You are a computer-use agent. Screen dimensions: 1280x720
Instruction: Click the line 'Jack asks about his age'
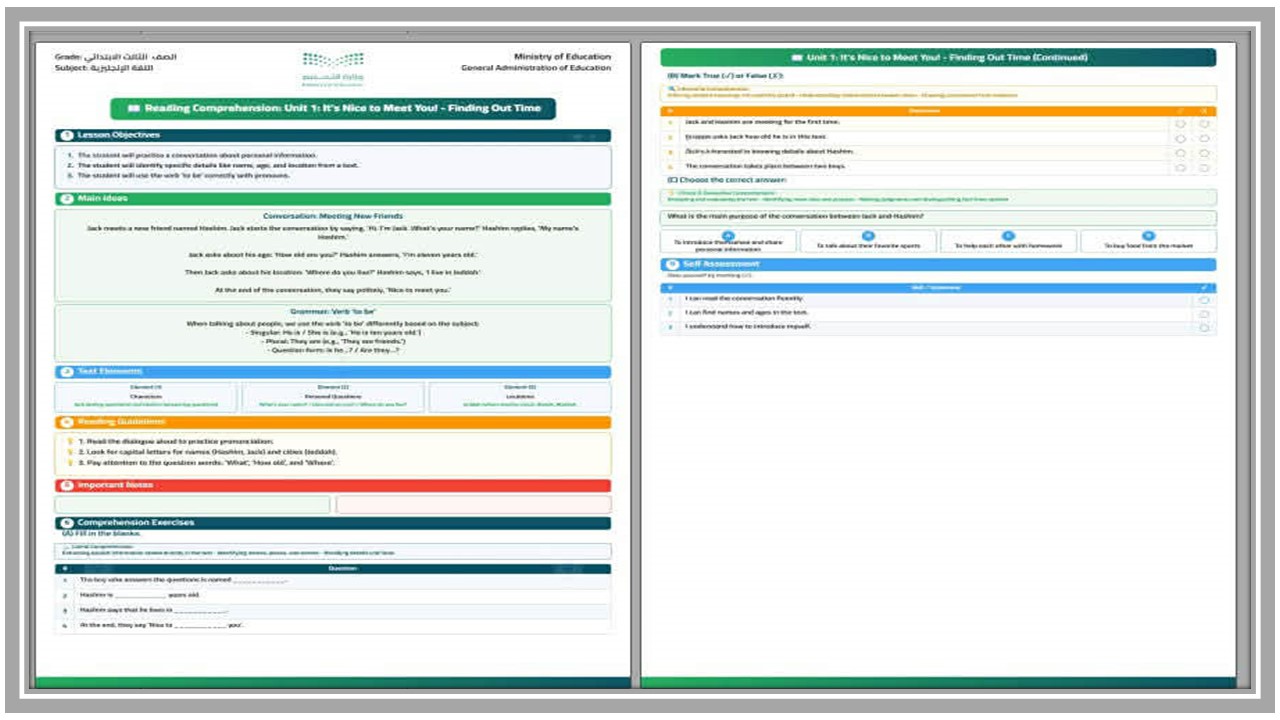pos(332,254)
